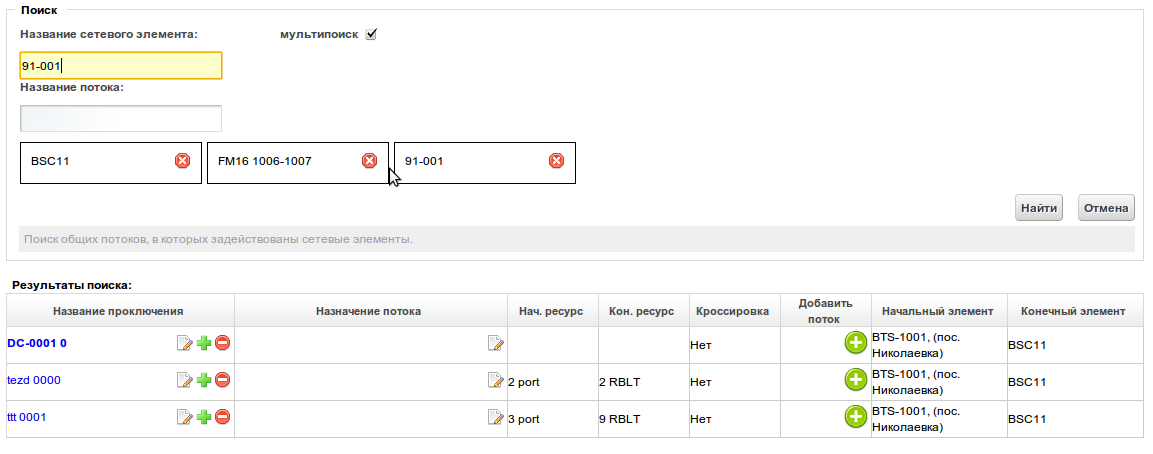Click the Кроссировка column header
Viewport: 1153px width, 454px height.
point(732,311)
